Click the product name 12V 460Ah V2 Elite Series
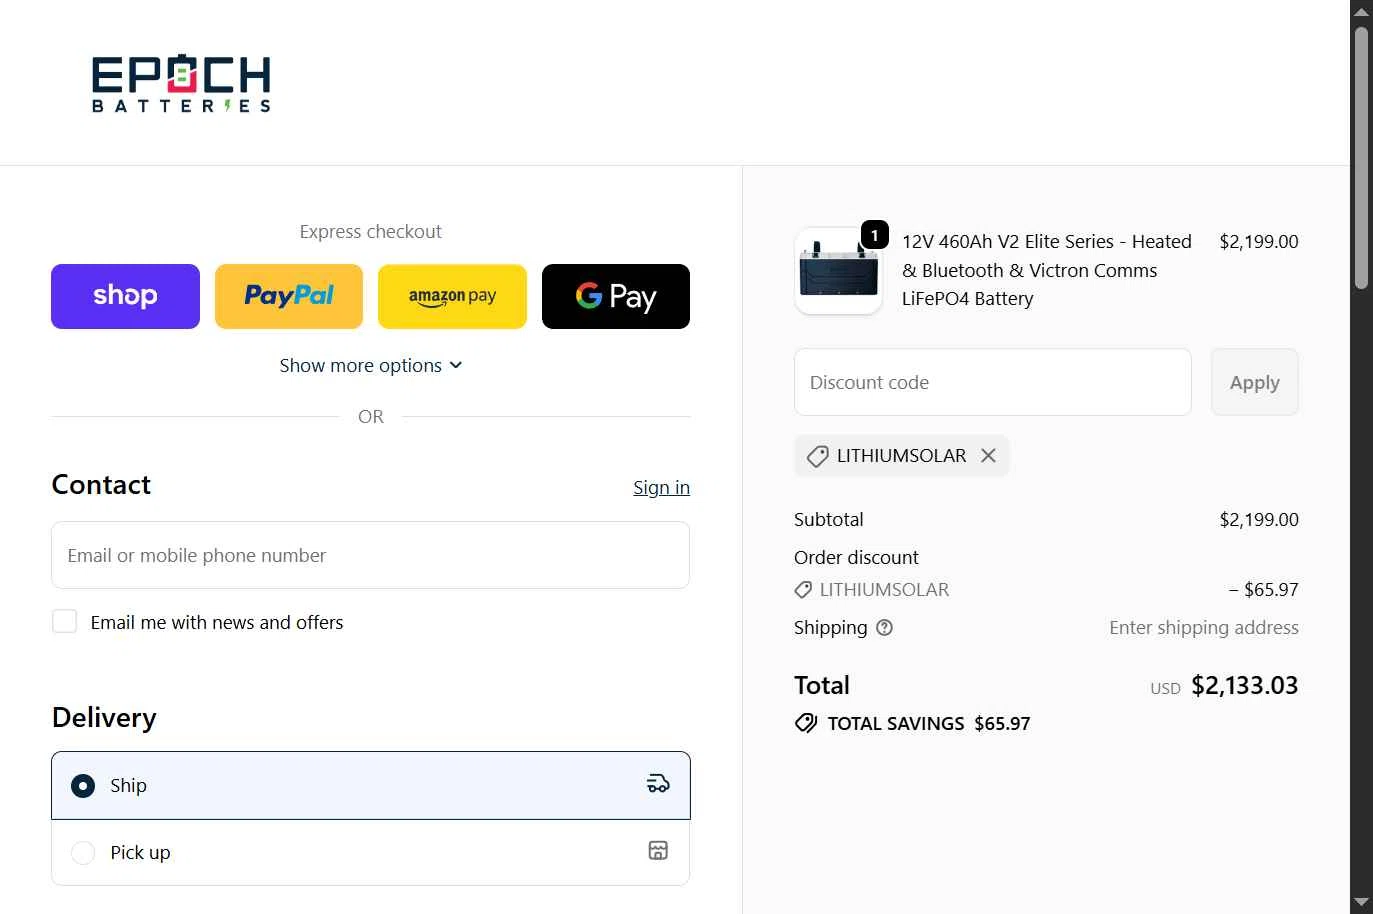 coord(1047,270)
